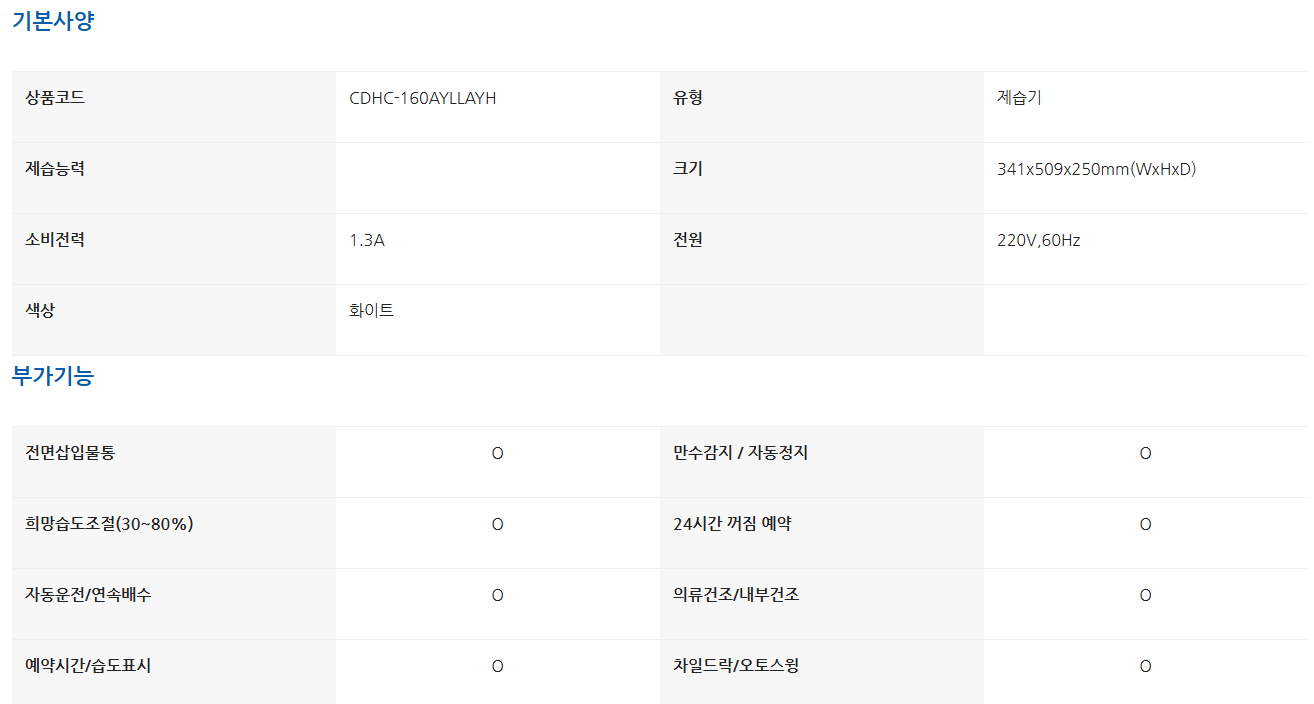This screenshot has height=704, width=1314.
Task: Click the 제습능력 label cell
Action: (55, 169)
